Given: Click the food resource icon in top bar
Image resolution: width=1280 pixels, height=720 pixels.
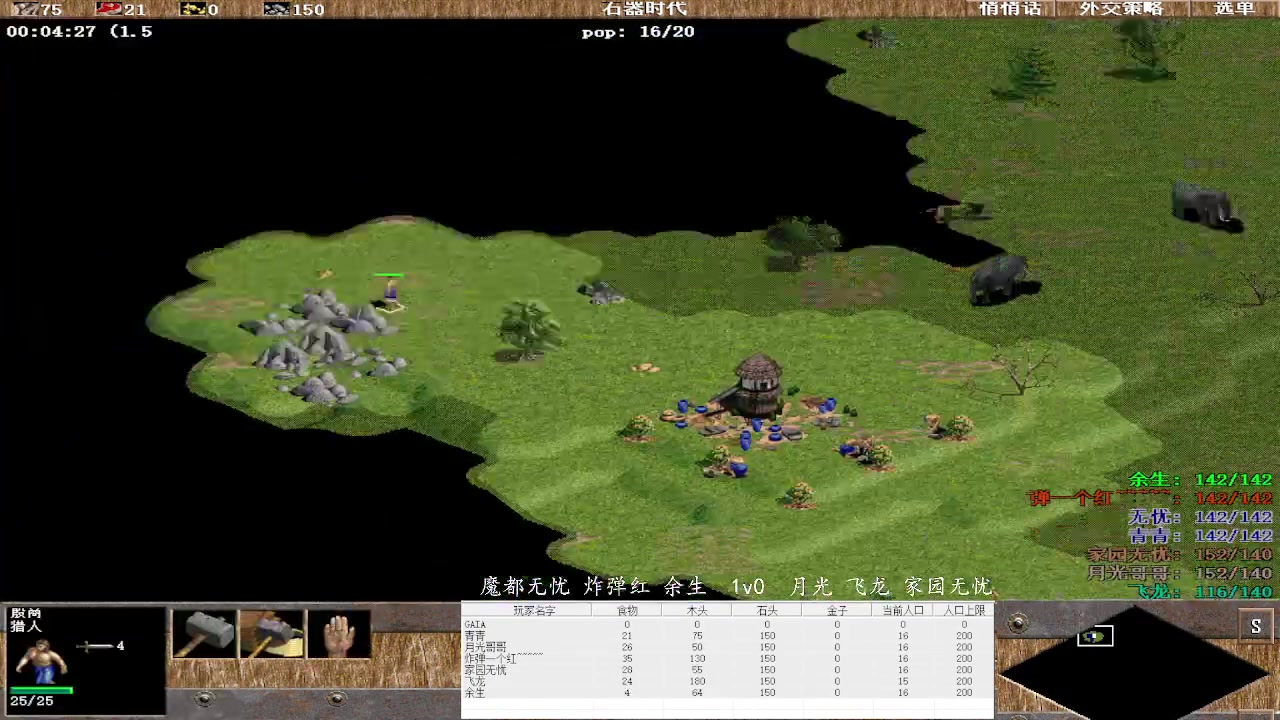Looking at the screenshot, I should 108,9.
